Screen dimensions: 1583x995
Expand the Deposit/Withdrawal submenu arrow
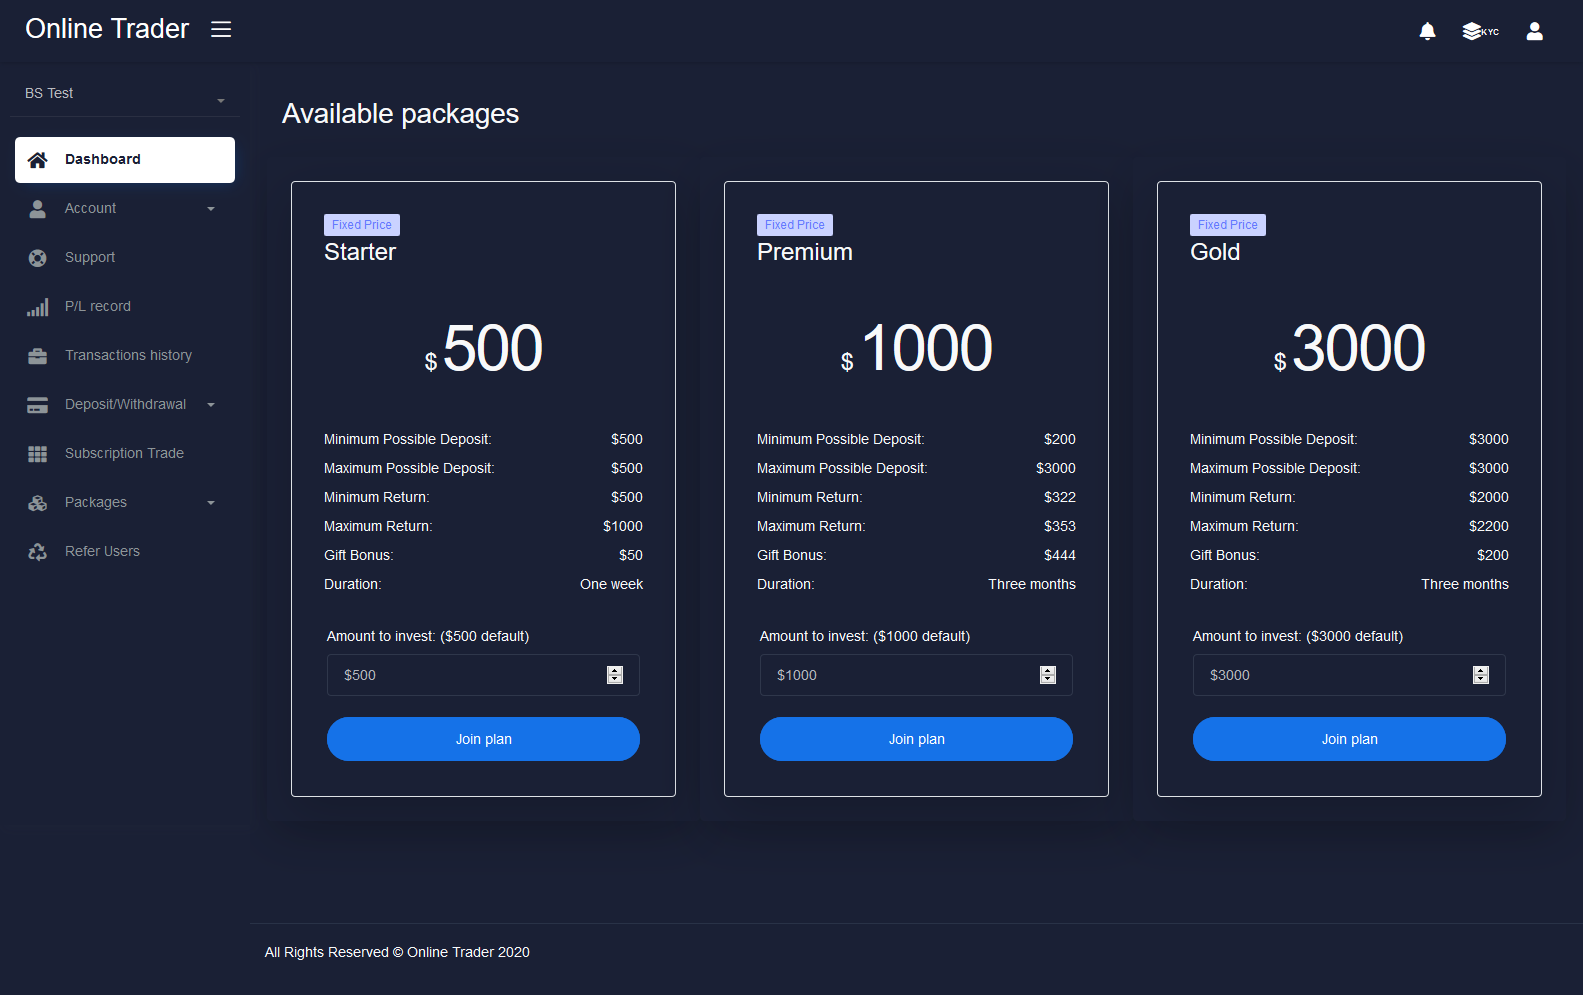tap(211, 405)
